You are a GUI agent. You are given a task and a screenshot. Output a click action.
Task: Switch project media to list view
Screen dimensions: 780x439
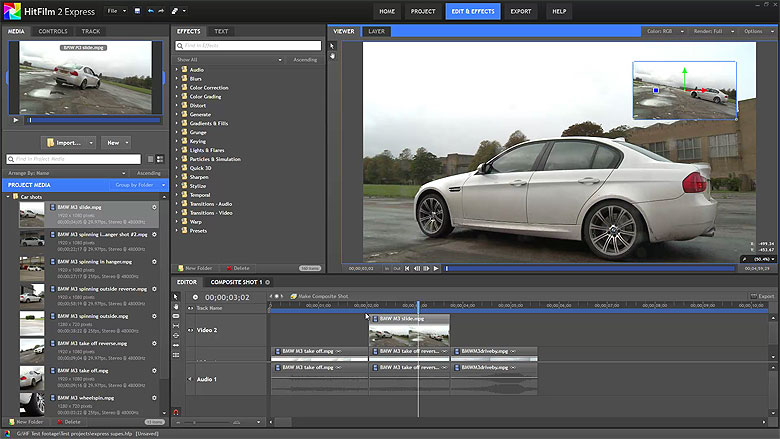[159, 159]
